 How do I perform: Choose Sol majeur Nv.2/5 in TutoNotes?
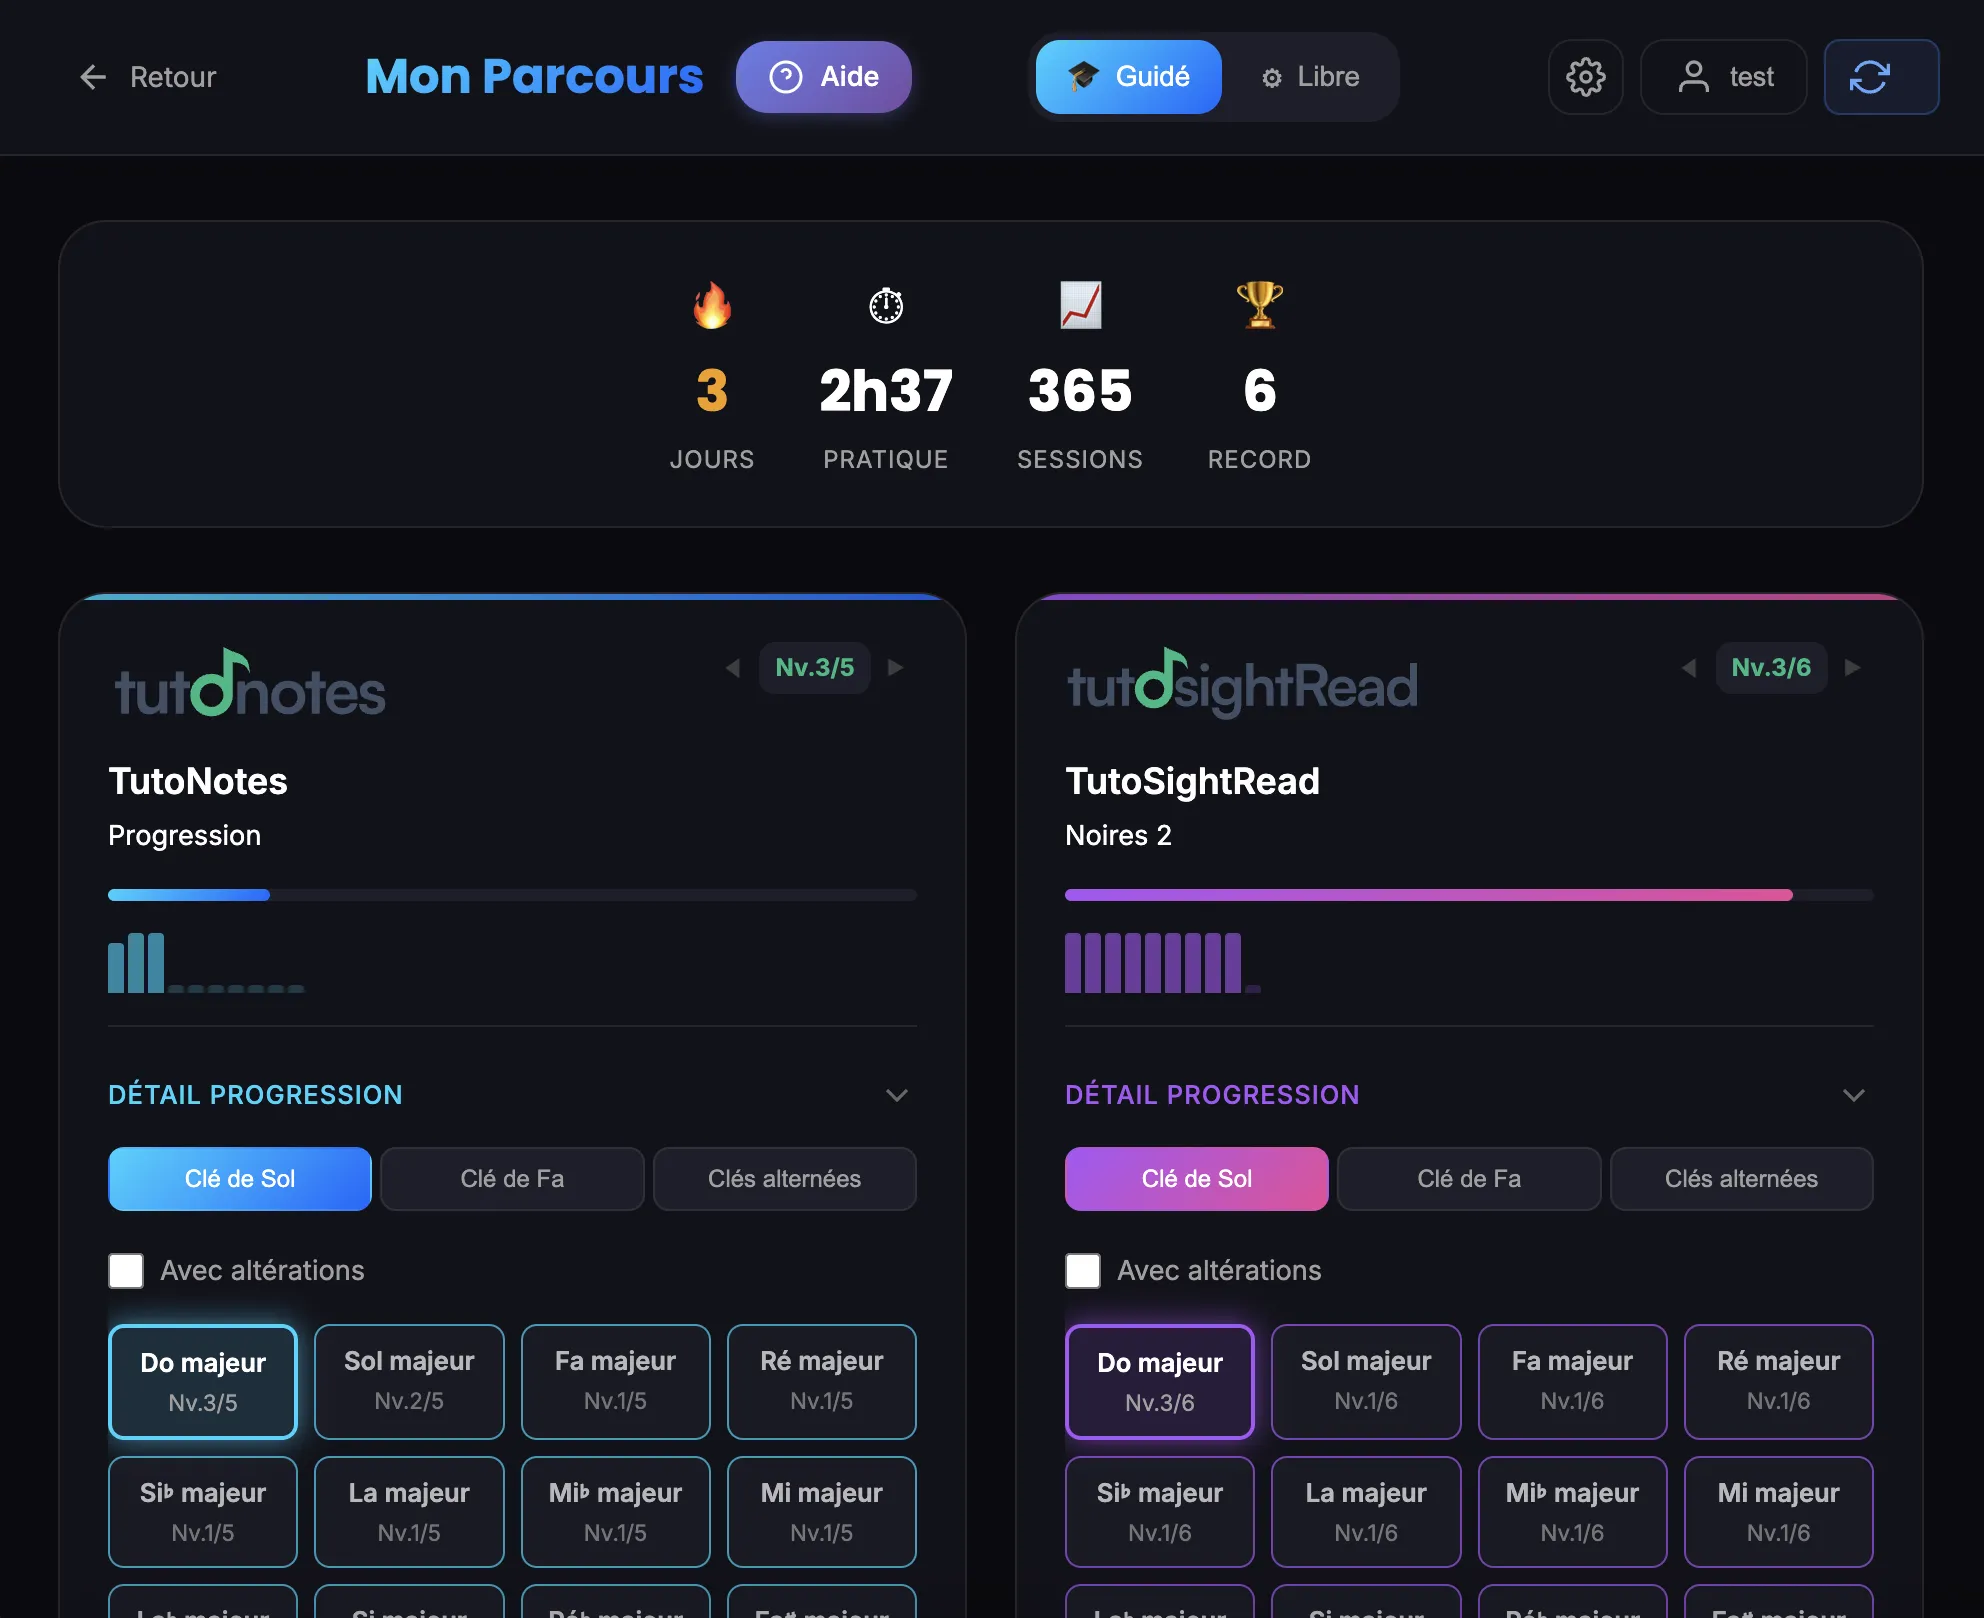coord(409,1382)
